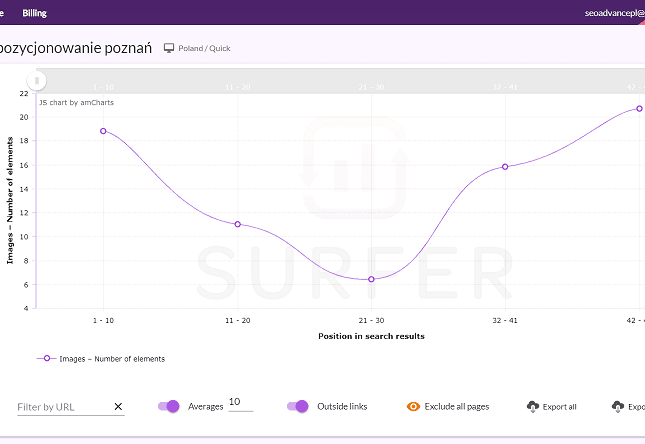645x444 pixels.
Task: Toggle the Outside links switch
Action: (x=297, y=406)
